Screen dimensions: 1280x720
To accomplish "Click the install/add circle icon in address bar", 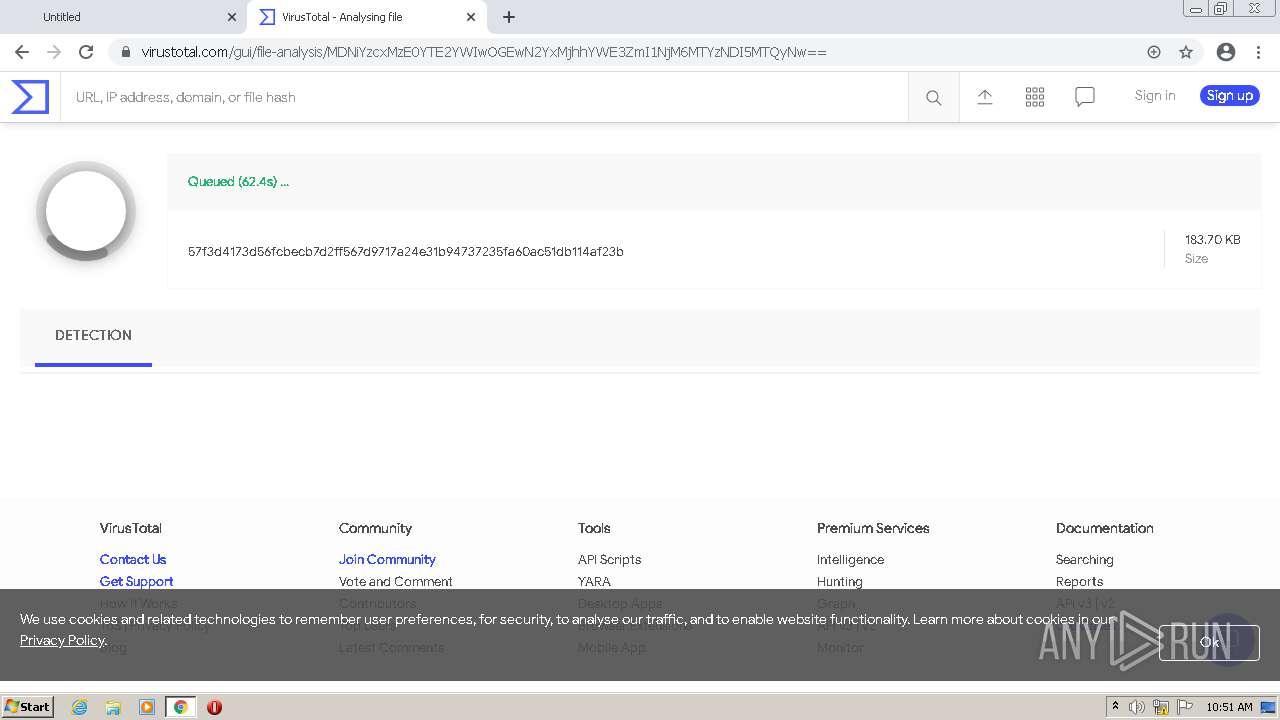I will point(1154,52).
